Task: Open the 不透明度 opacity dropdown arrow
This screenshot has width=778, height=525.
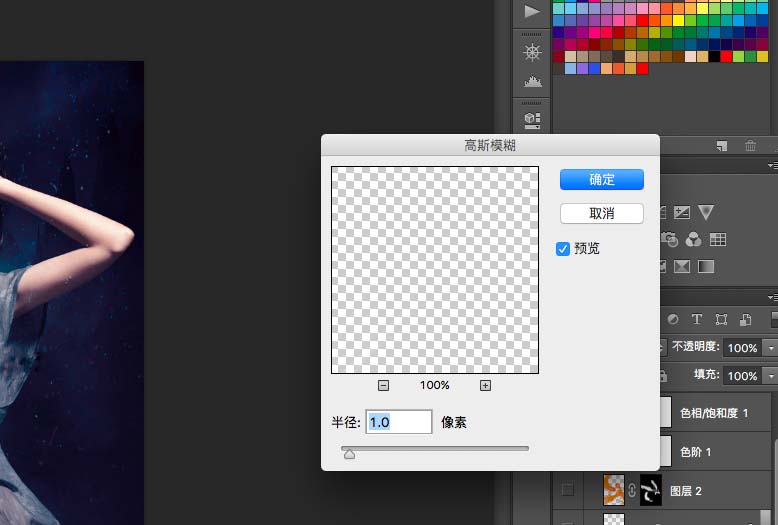Action: tap(771, 348)
